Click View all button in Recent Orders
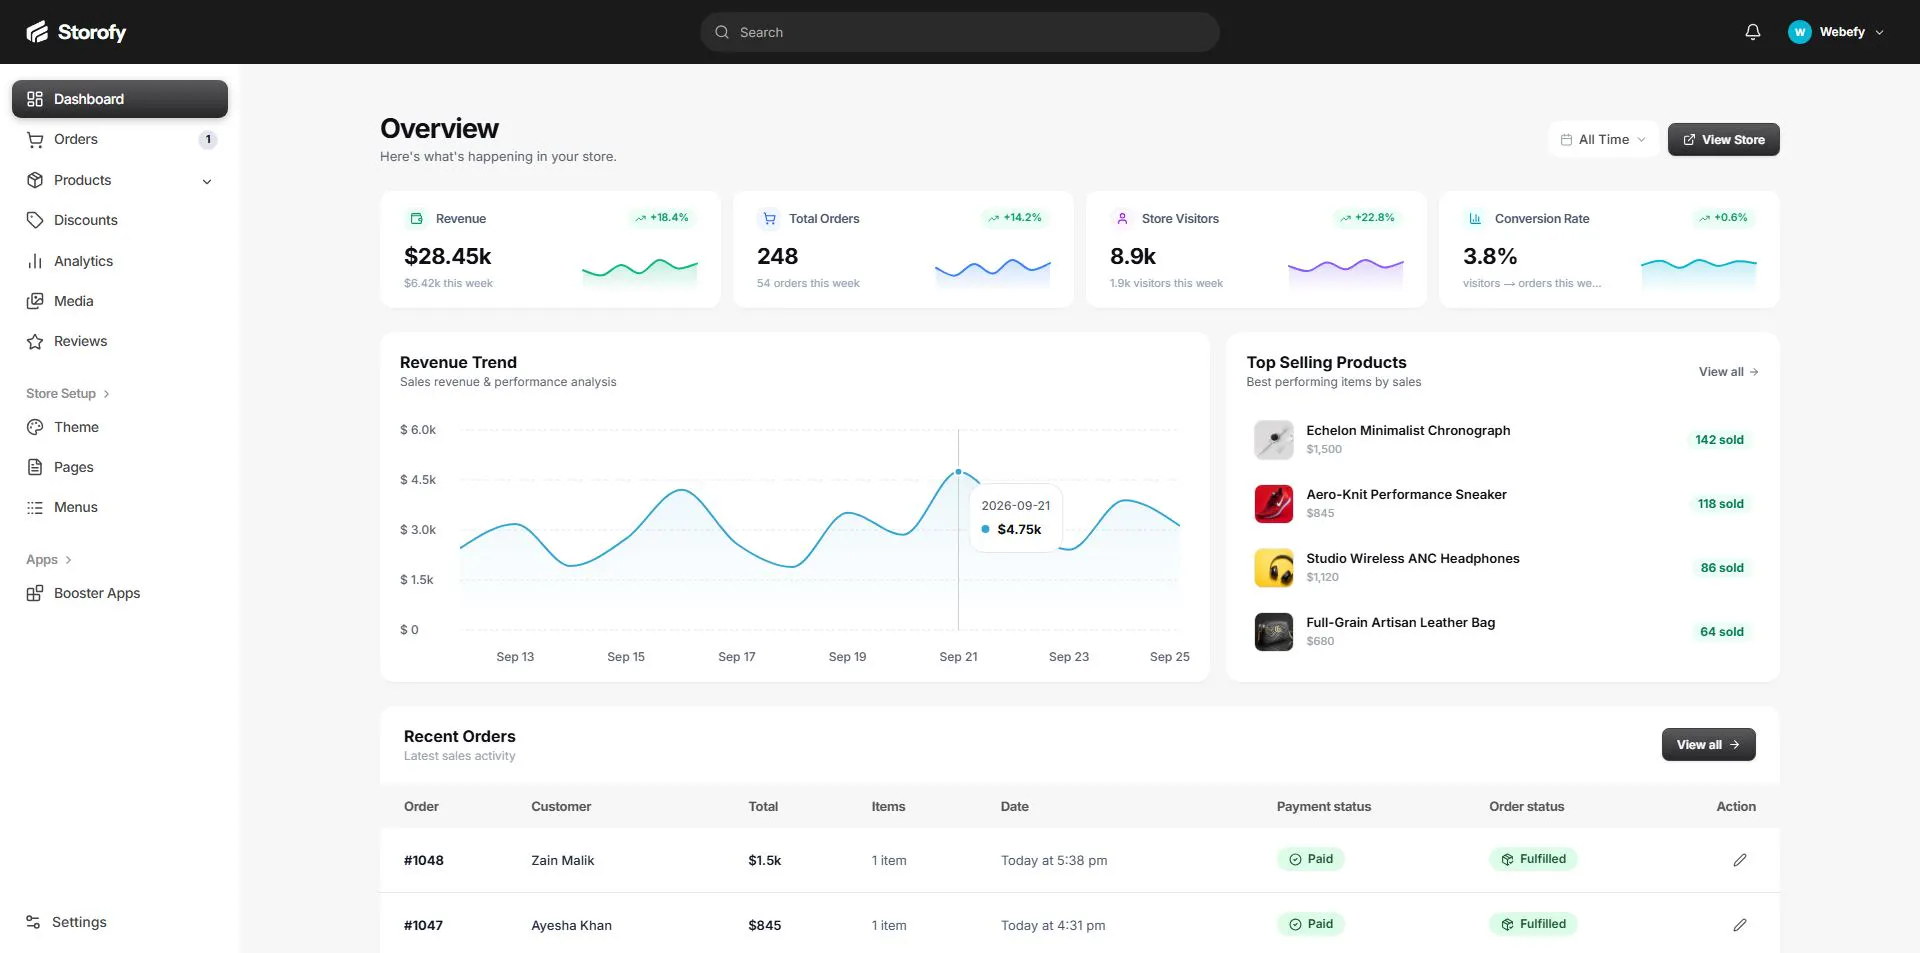This screenshot has width=1920, height=953. 1708,744
